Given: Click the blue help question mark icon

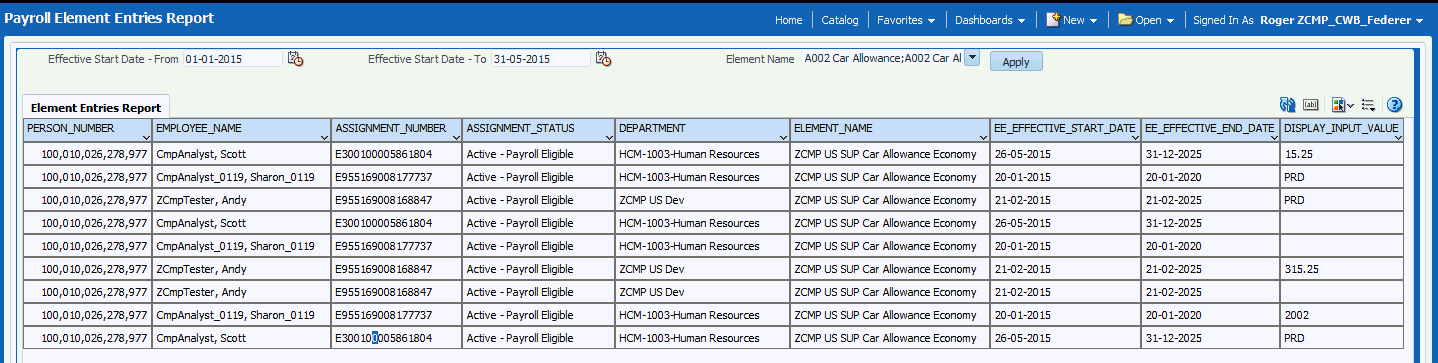Looking at the screenshot, I should tap(1395, 105).
